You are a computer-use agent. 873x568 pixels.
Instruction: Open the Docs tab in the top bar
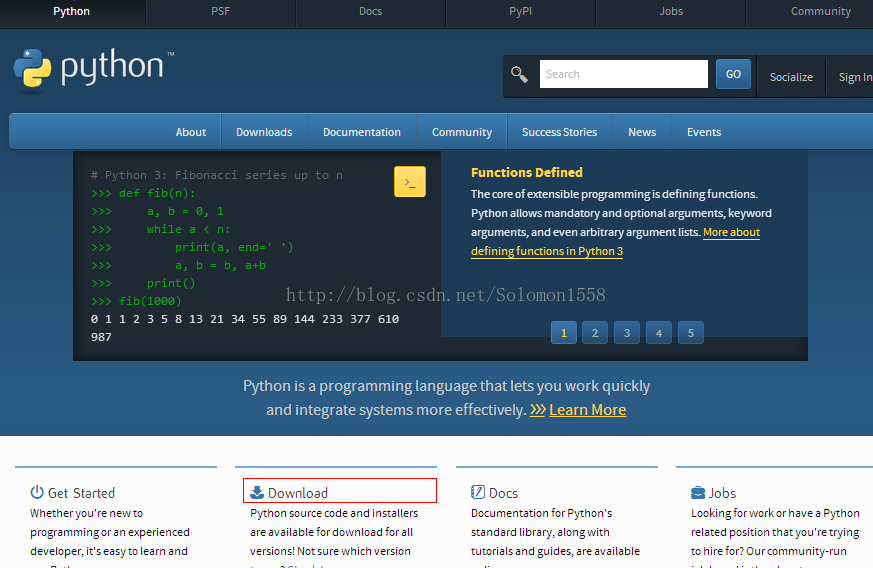coord(370,11)
